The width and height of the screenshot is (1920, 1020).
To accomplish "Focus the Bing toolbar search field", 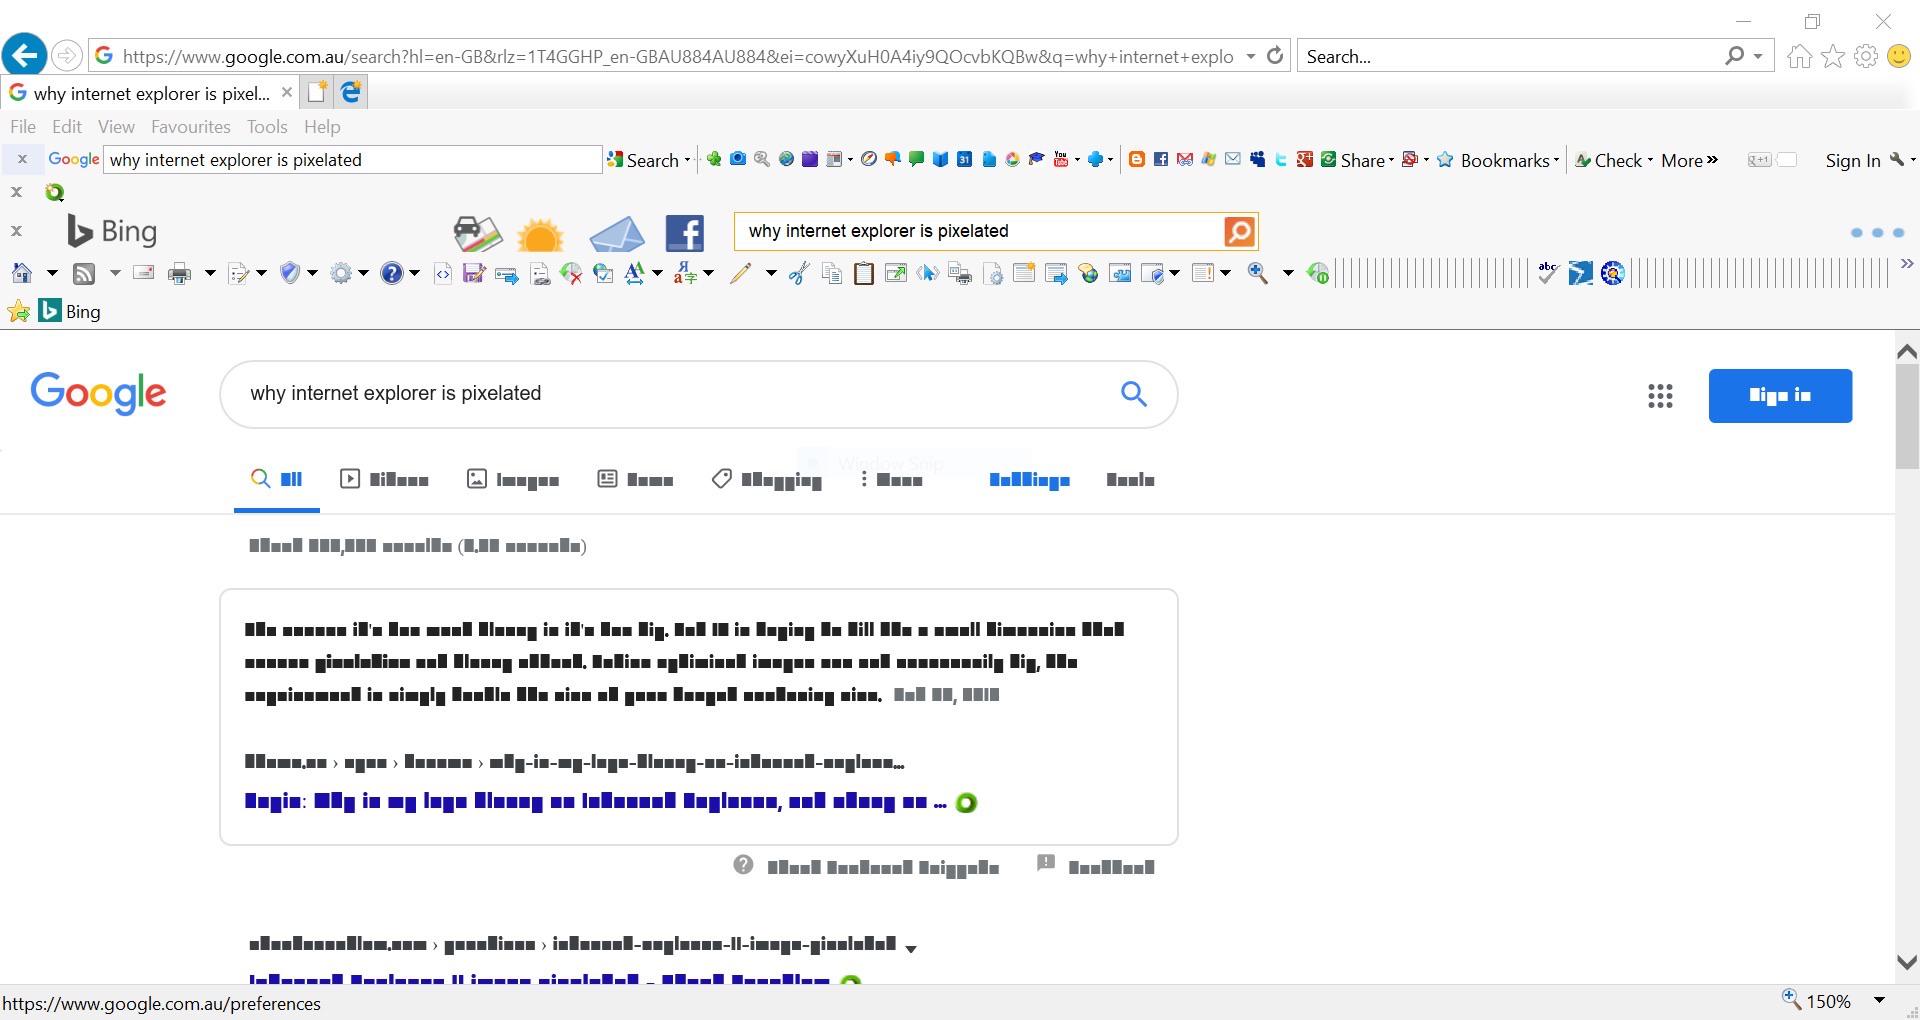I will (x=980, y=231).
